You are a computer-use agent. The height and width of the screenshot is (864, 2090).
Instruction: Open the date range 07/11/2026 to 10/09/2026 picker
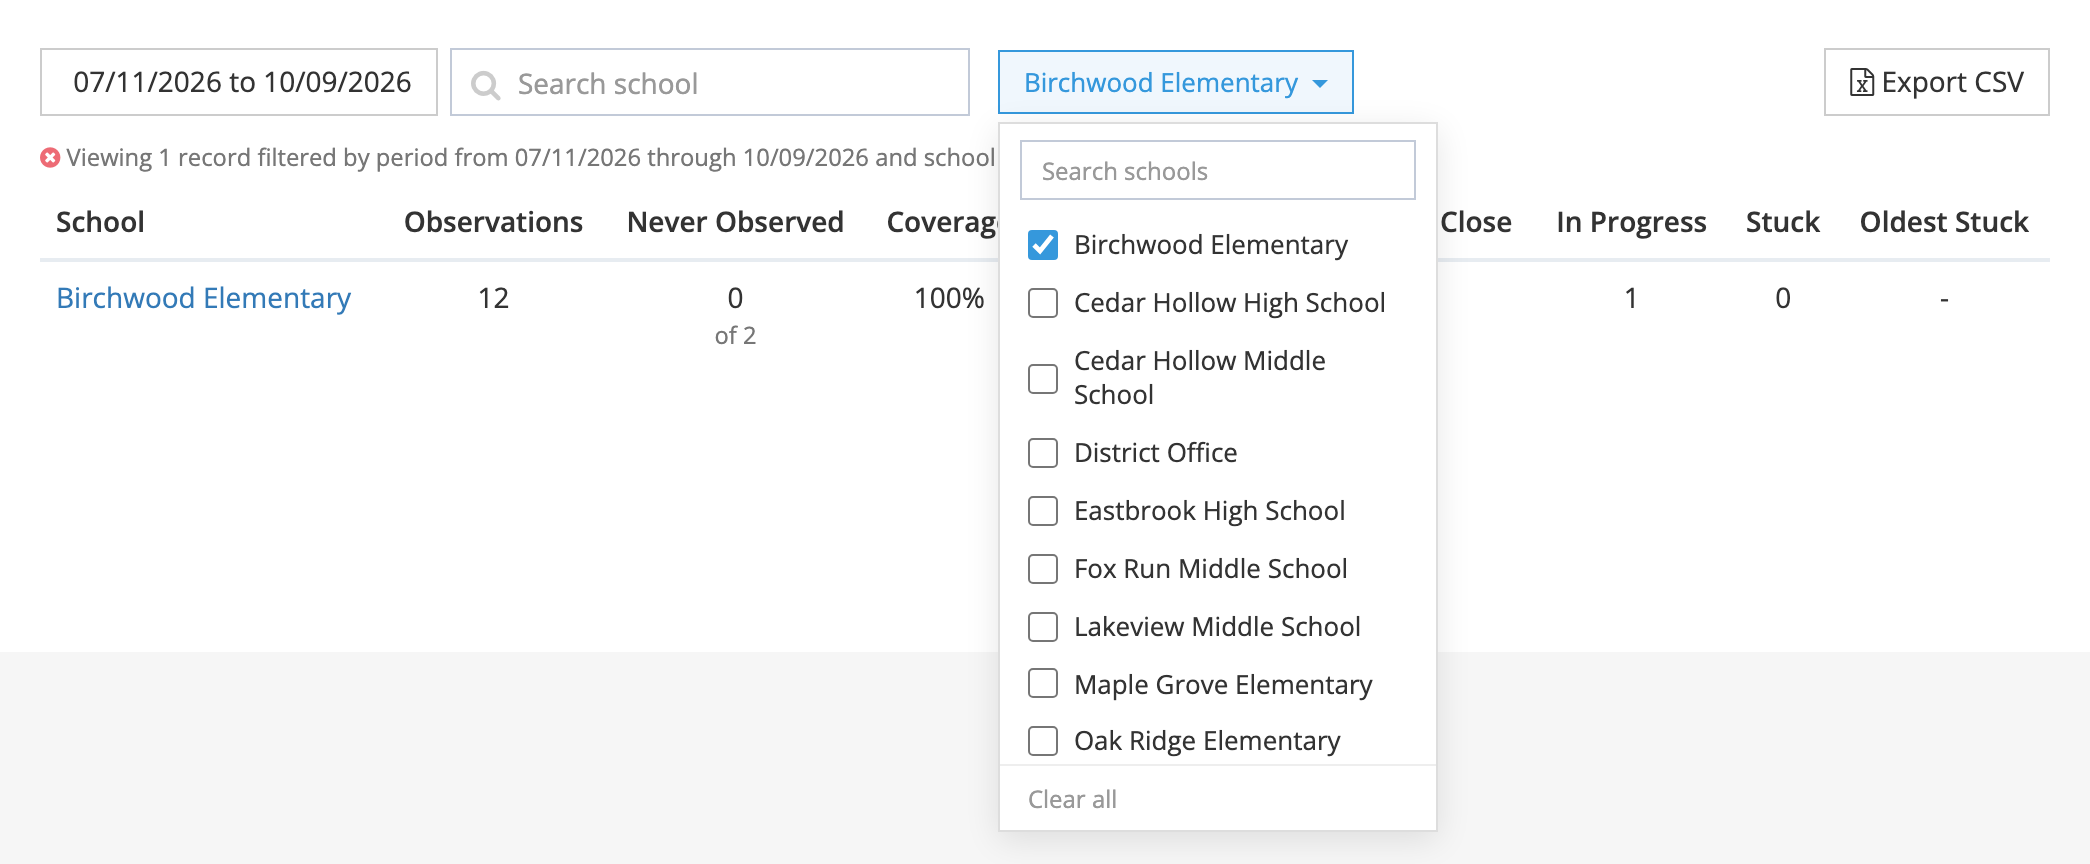pos(239,82)
